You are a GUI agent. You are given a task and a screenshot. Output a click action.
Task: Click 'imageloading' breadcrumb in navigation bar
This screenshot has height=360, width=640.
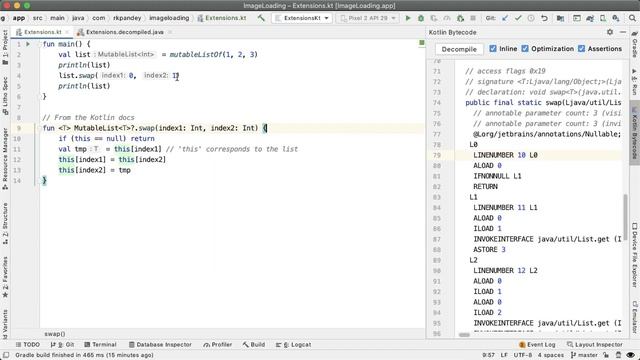[169, 18]
